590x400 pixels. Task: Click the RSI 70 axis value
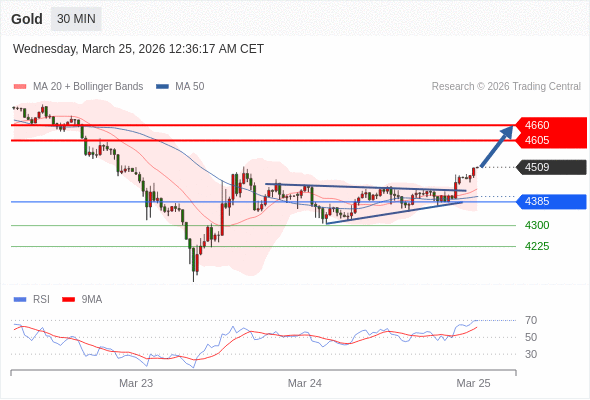531,321
